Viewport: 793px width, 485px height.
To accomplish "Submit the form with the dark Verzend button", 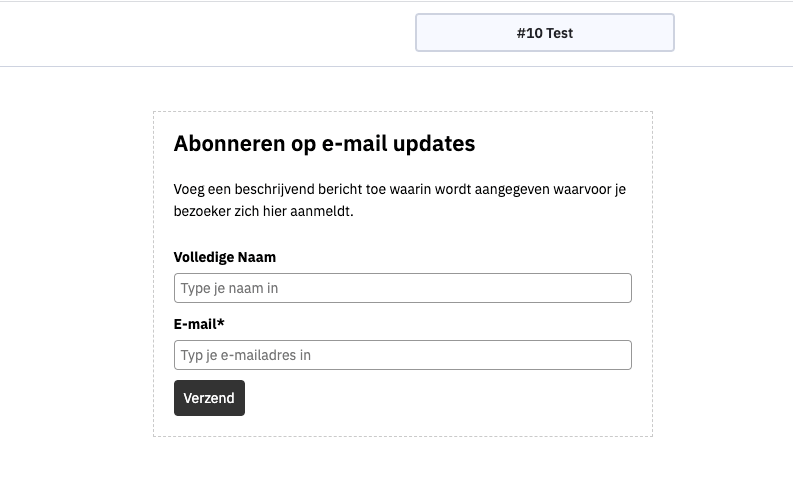I will tap(209, 398).
